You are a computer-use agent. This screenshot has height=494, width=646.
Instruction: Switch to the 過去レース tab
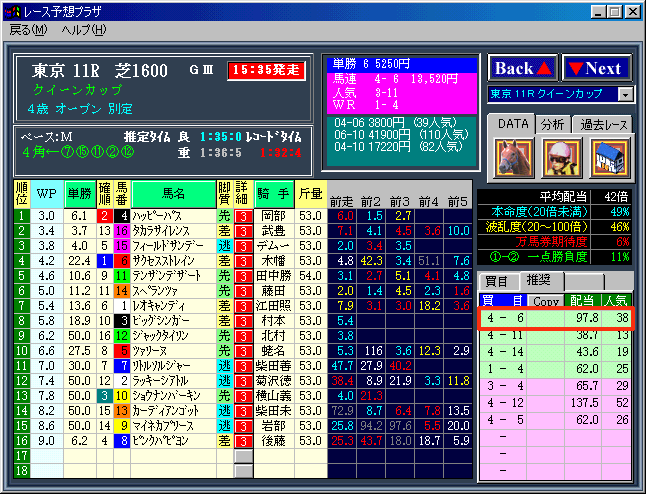[x=603, y=124]
